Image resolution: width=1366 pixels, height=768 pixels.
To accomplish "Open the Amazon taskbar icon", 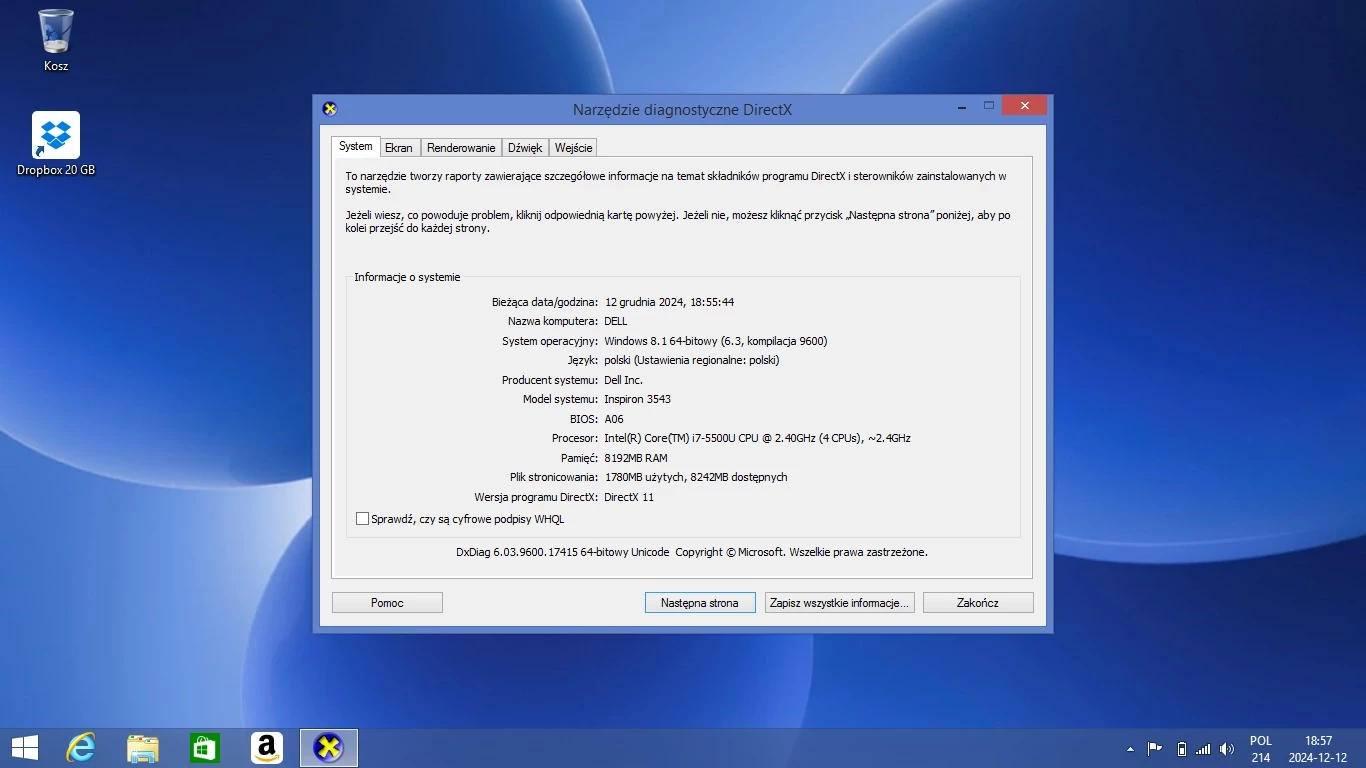I will tap(267, 747).
